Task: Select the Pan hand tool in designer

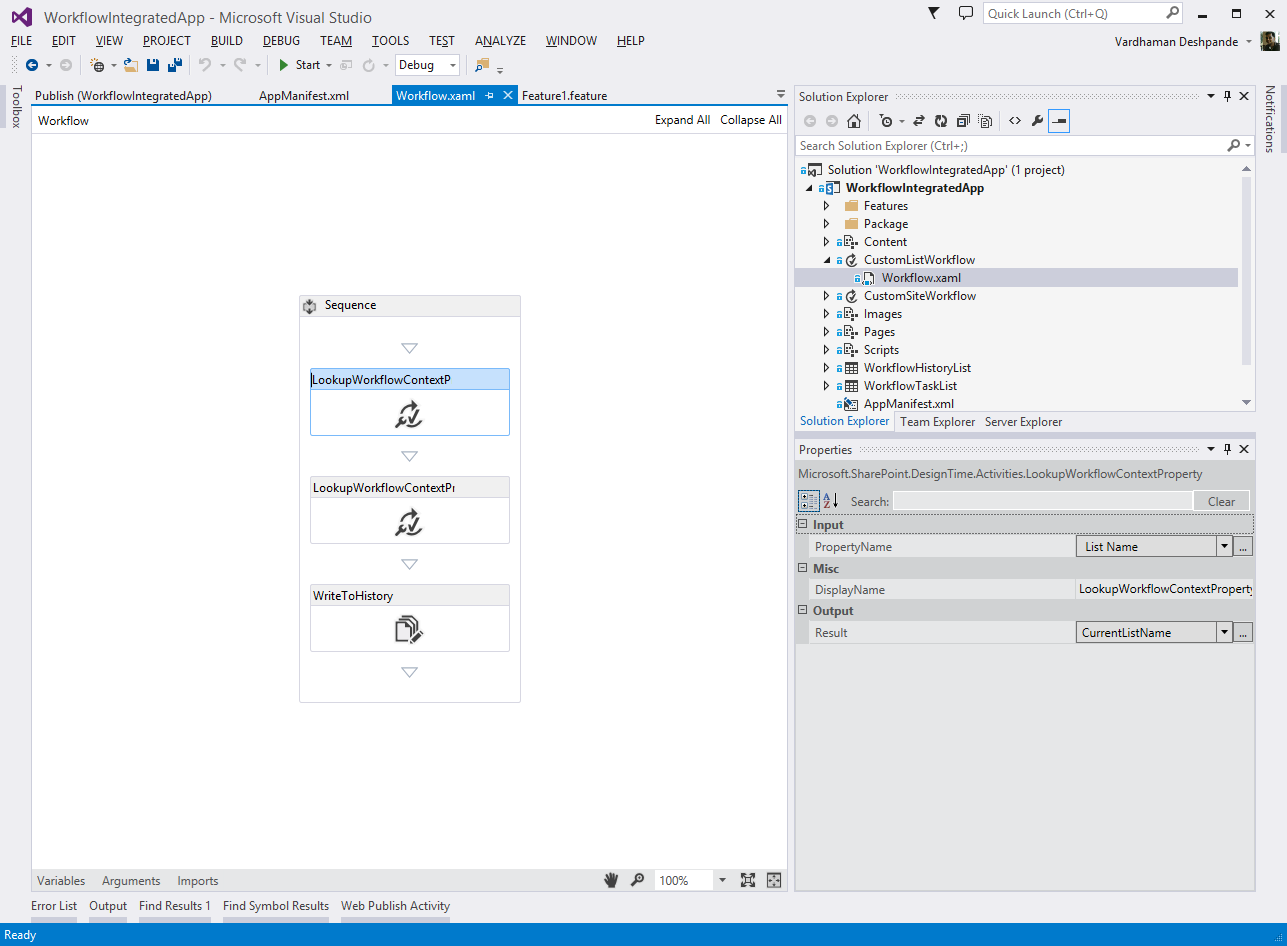Action: [611, 880]
